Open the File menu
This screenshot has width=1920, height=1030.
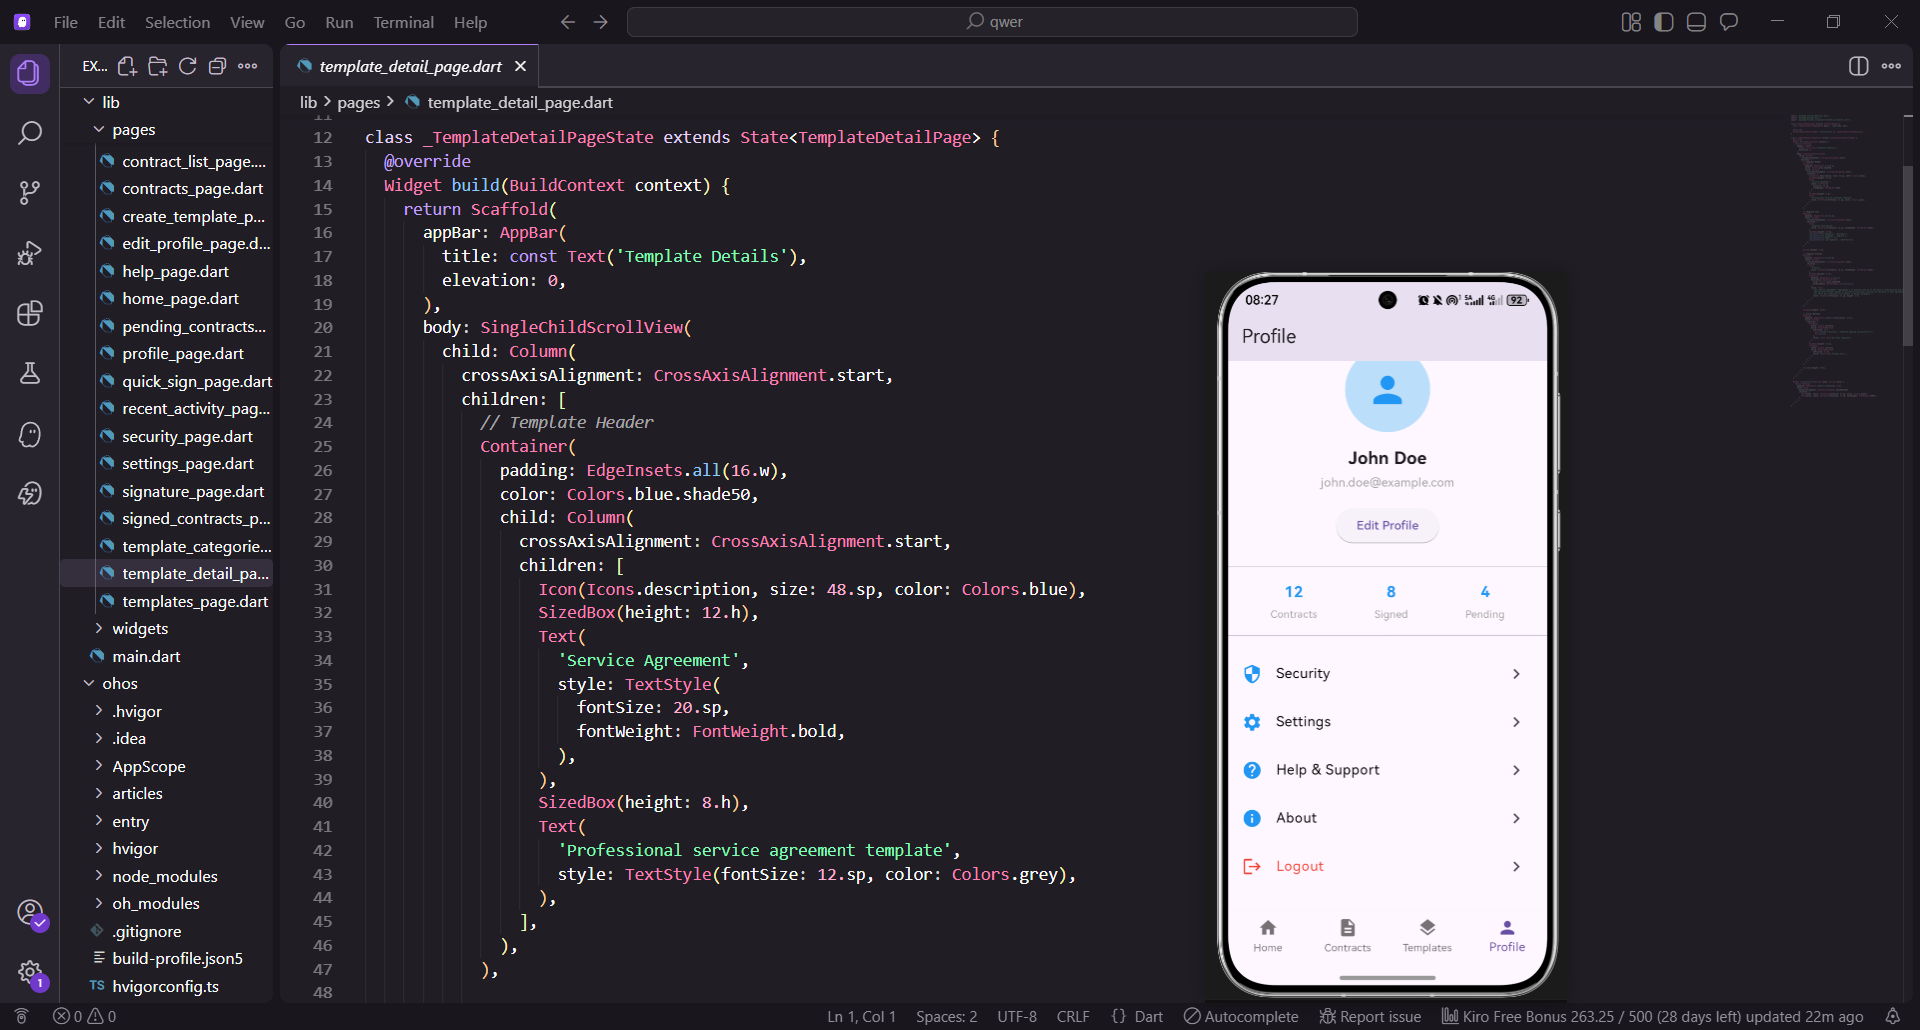(x=66, y=22)
